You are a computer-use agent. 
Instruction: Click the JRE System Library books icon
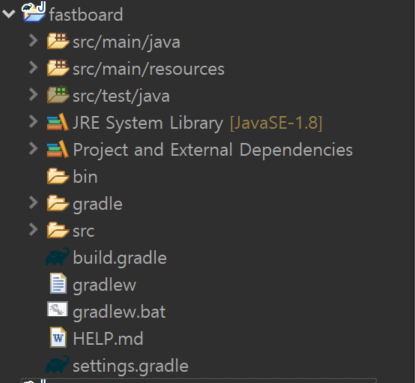pos(58,122)
